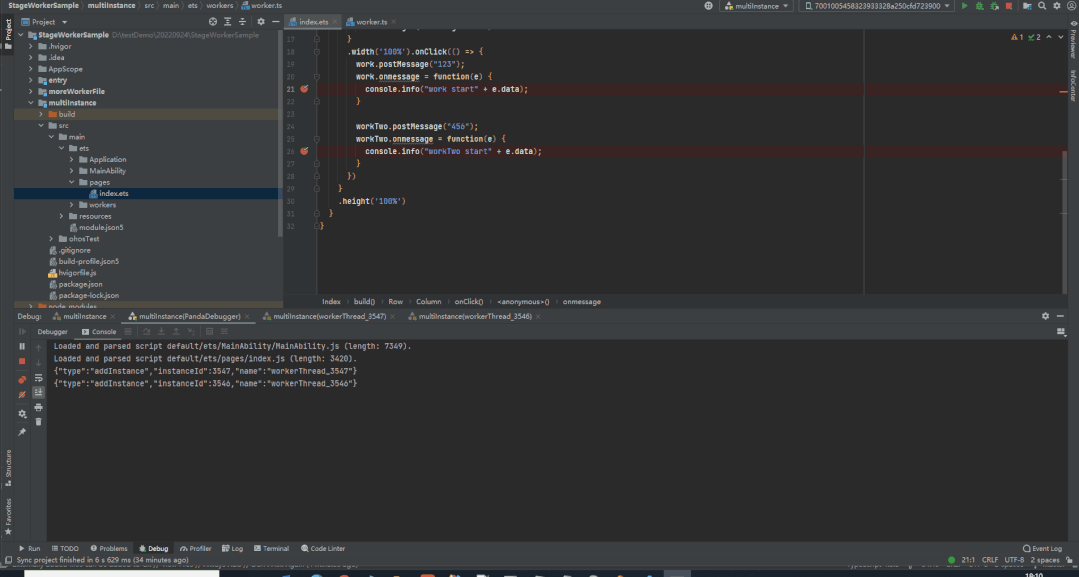Open the TODO tool window

pyautogui.click(x=65, y=549)
